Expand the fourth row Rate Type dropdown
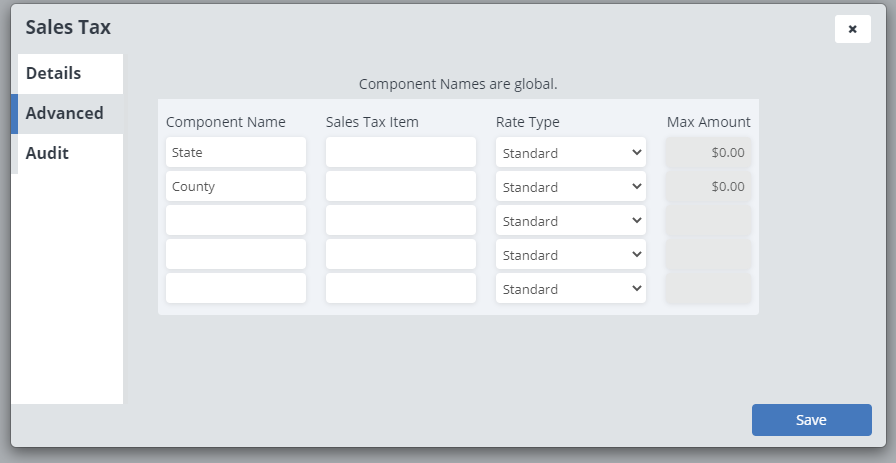Screen dimensions: 896x463 571,255
